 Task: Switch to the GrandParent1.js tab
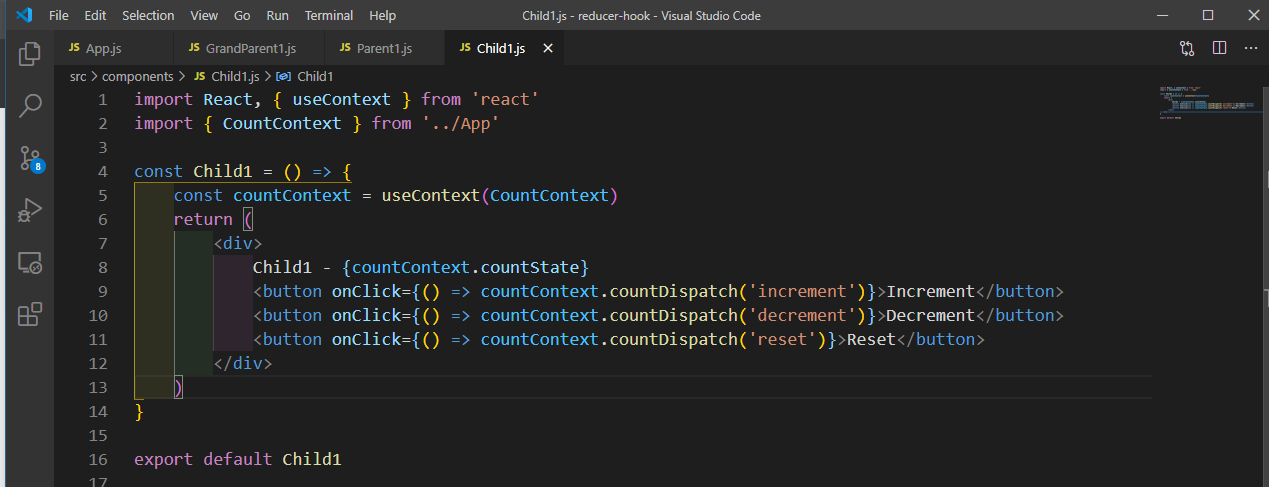click(249, 48)
